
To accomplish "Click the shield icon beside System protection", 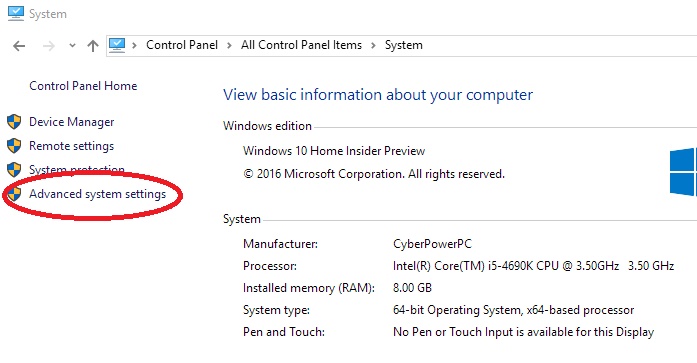I will click(14, 169).
